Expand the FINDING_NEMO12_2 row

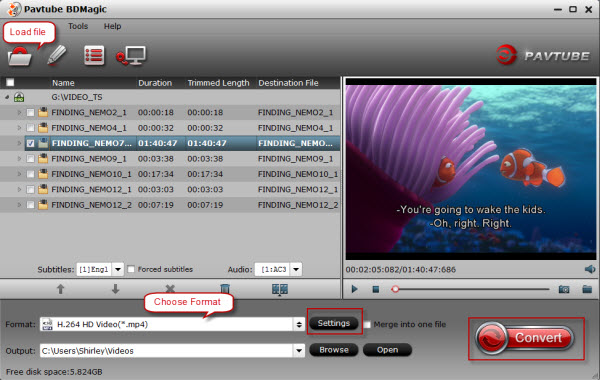tap(19, 205)
